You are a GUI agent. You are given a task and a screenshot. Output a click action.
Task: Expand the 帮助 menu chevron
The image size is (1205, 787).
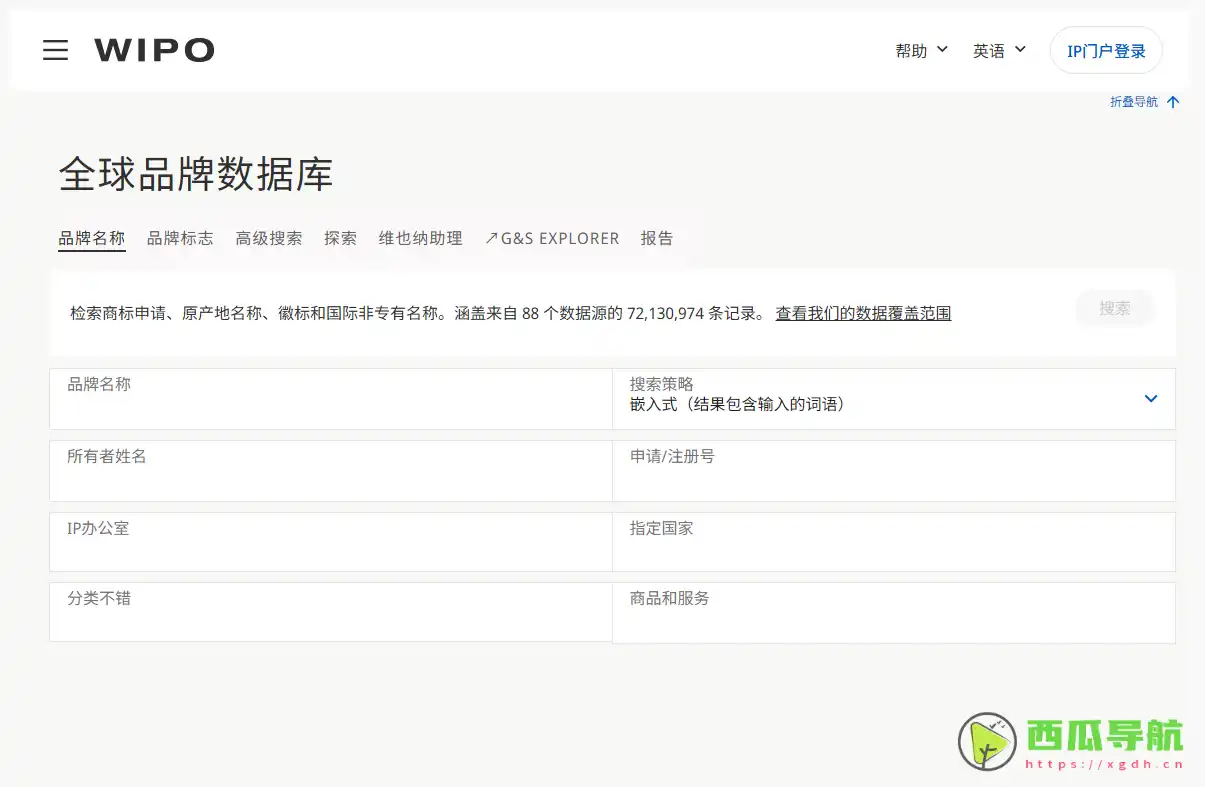[x=944, y=50]
